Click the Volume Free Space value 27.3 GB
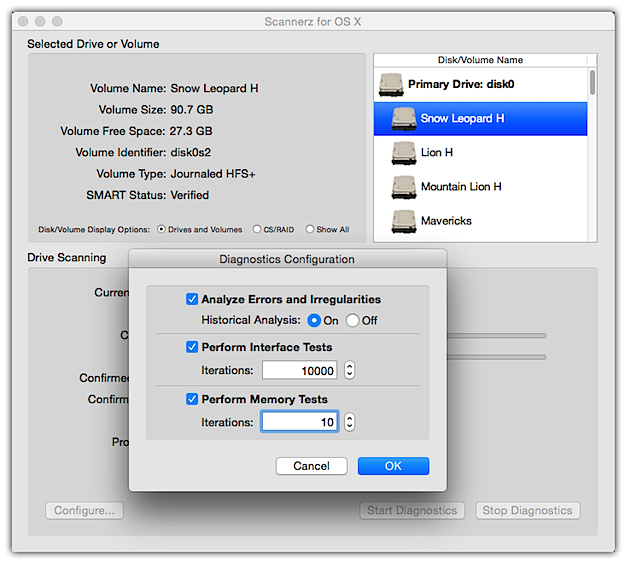Screen dimensions: 625x563 click(x=191, y=131)
